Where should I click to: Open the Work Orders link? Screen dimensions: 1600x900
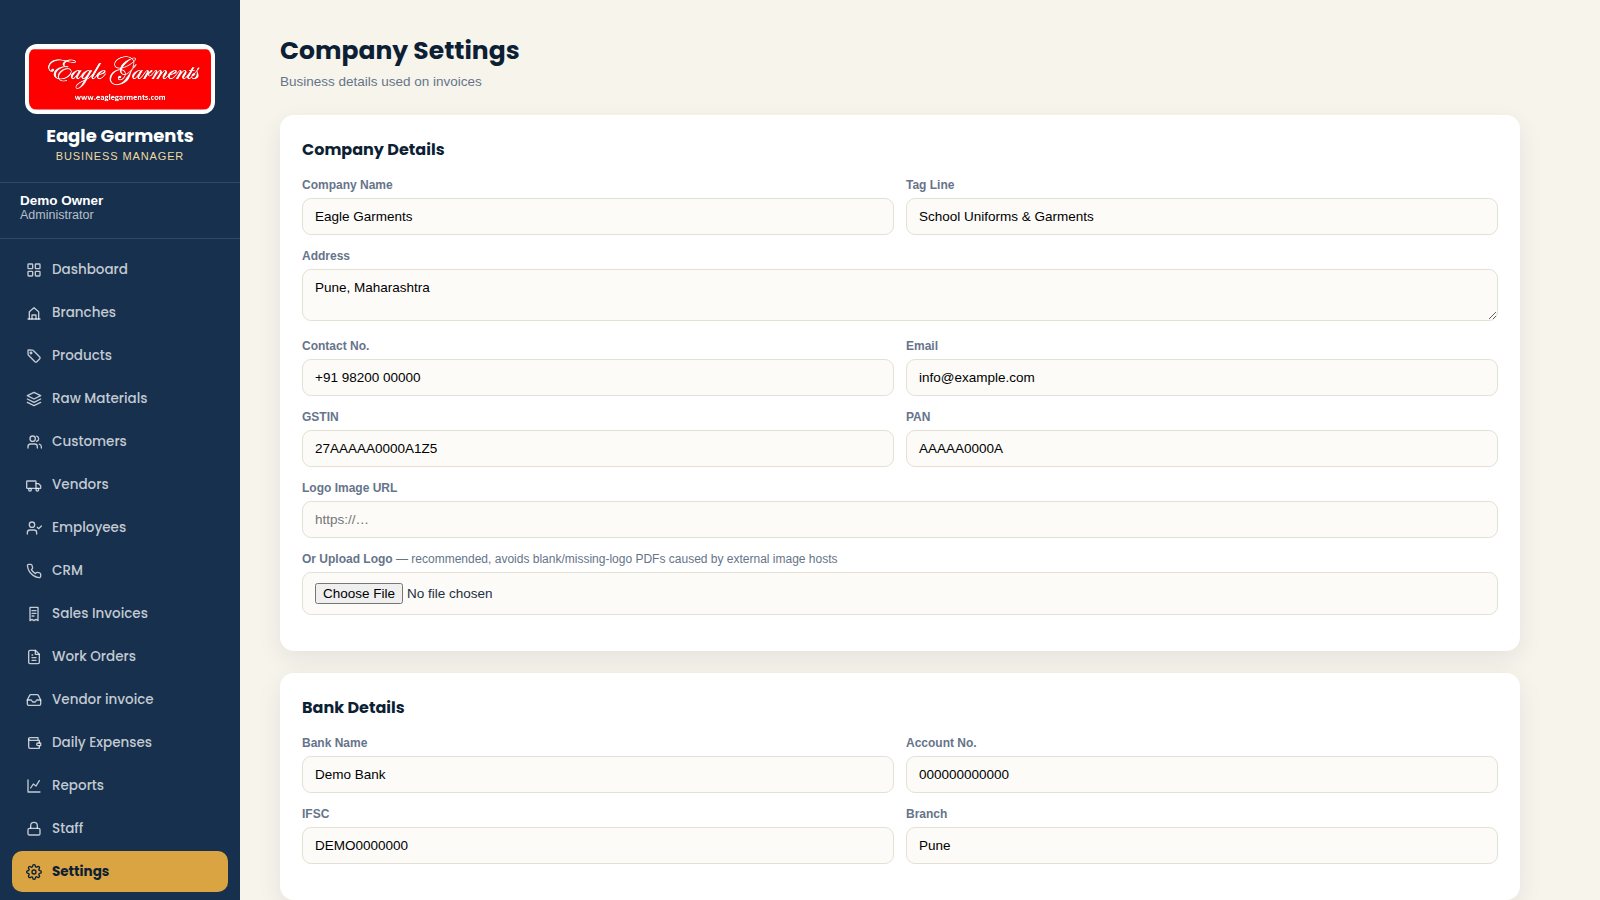[x=120, y=656]
